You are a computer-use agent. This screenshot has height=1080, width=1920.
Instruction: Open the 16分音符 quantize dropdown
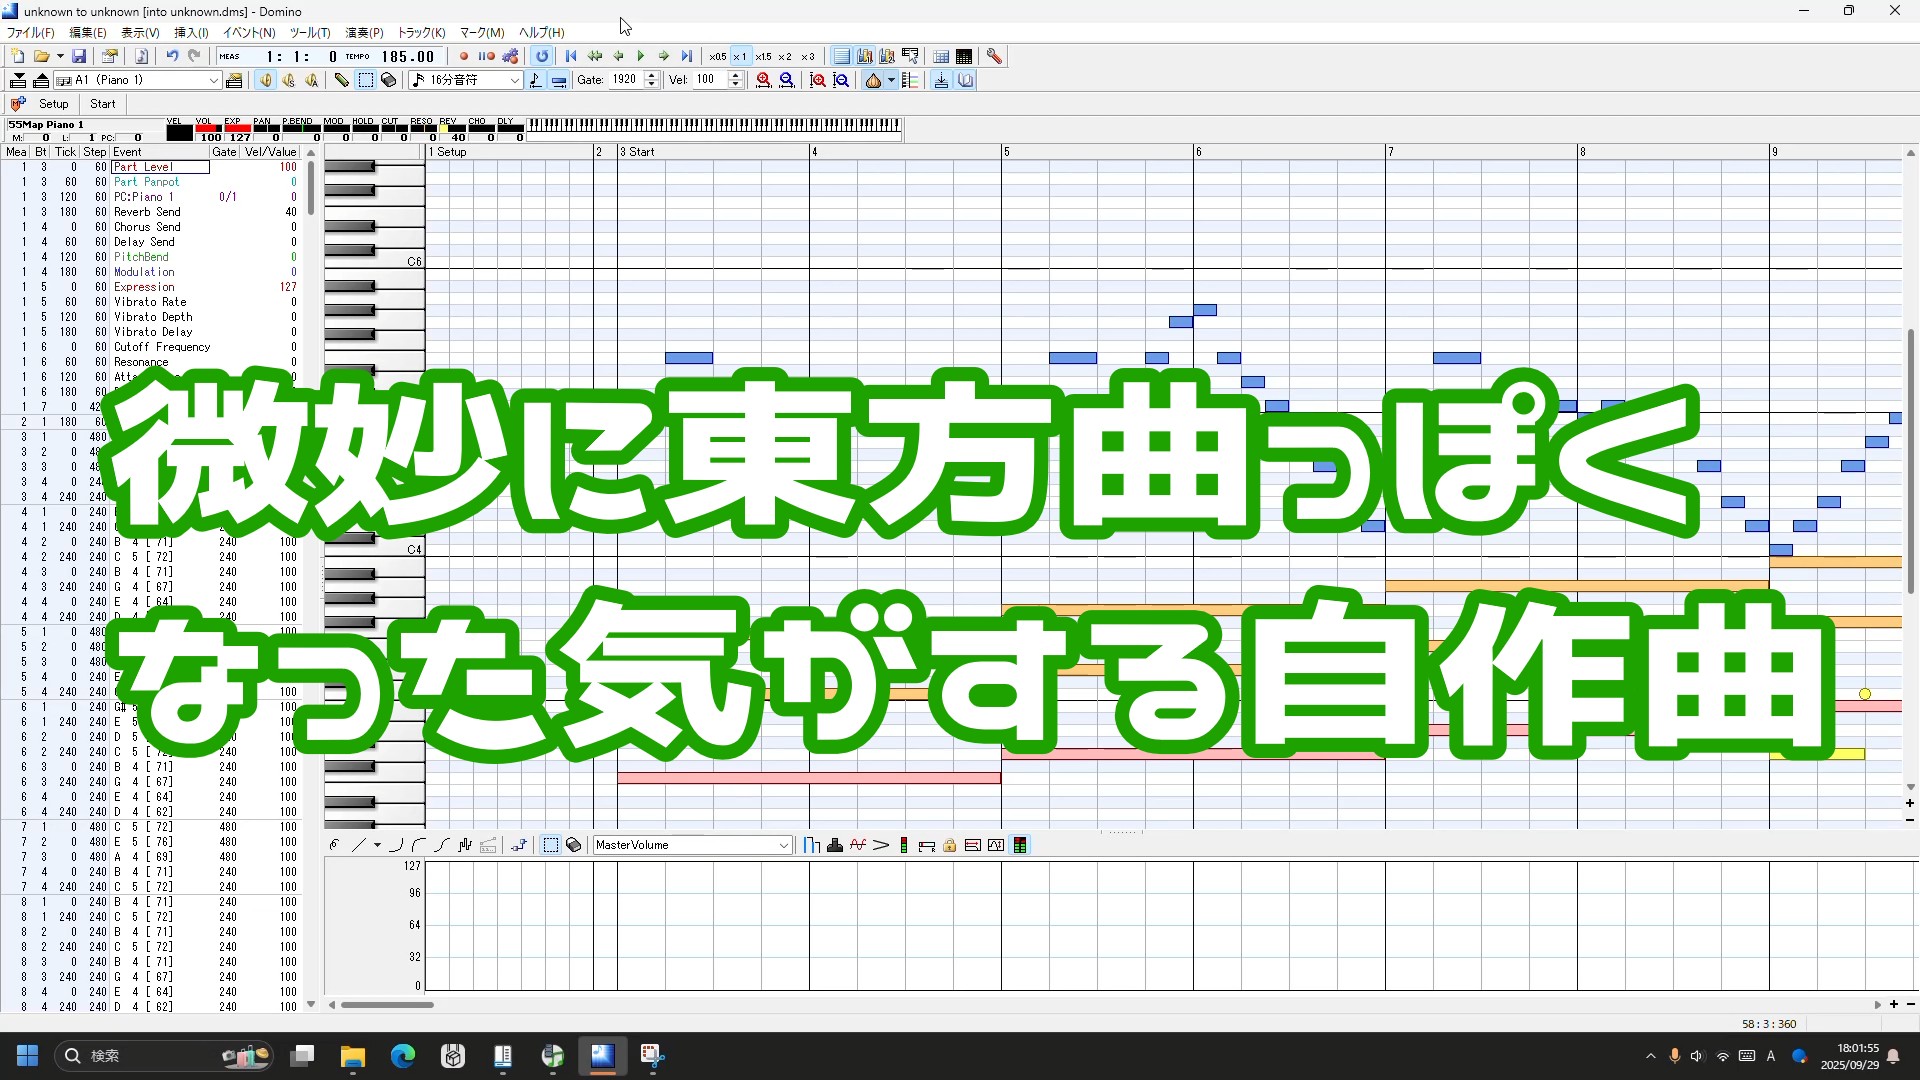point(514,80)
